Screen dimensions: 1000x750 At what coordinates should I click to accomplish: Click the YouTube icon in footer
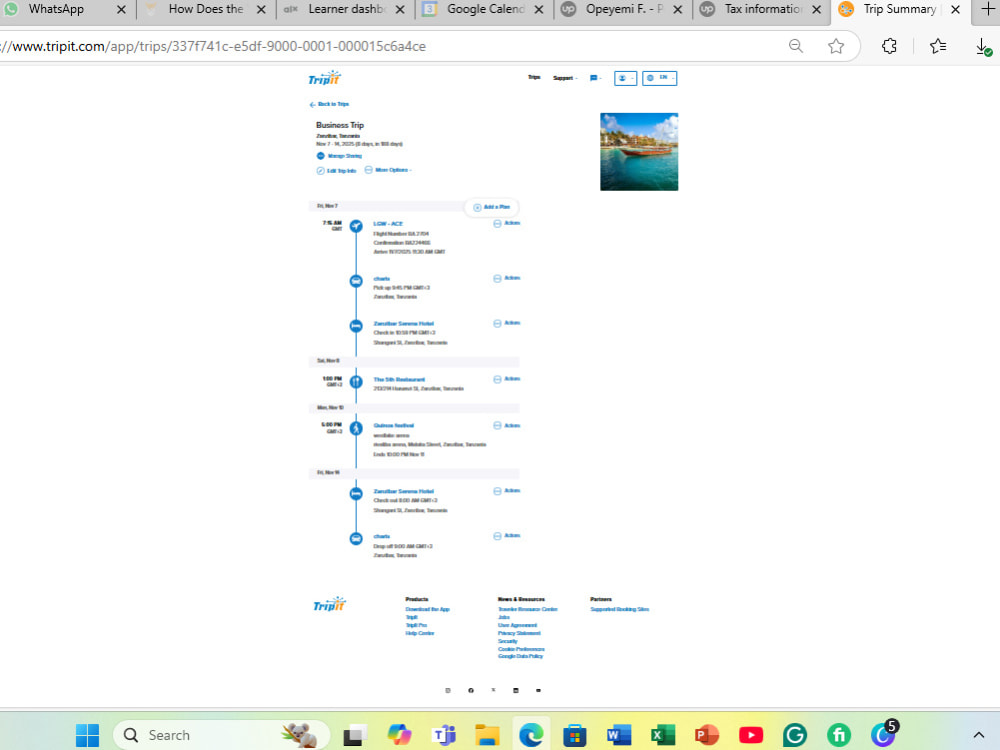538,690
